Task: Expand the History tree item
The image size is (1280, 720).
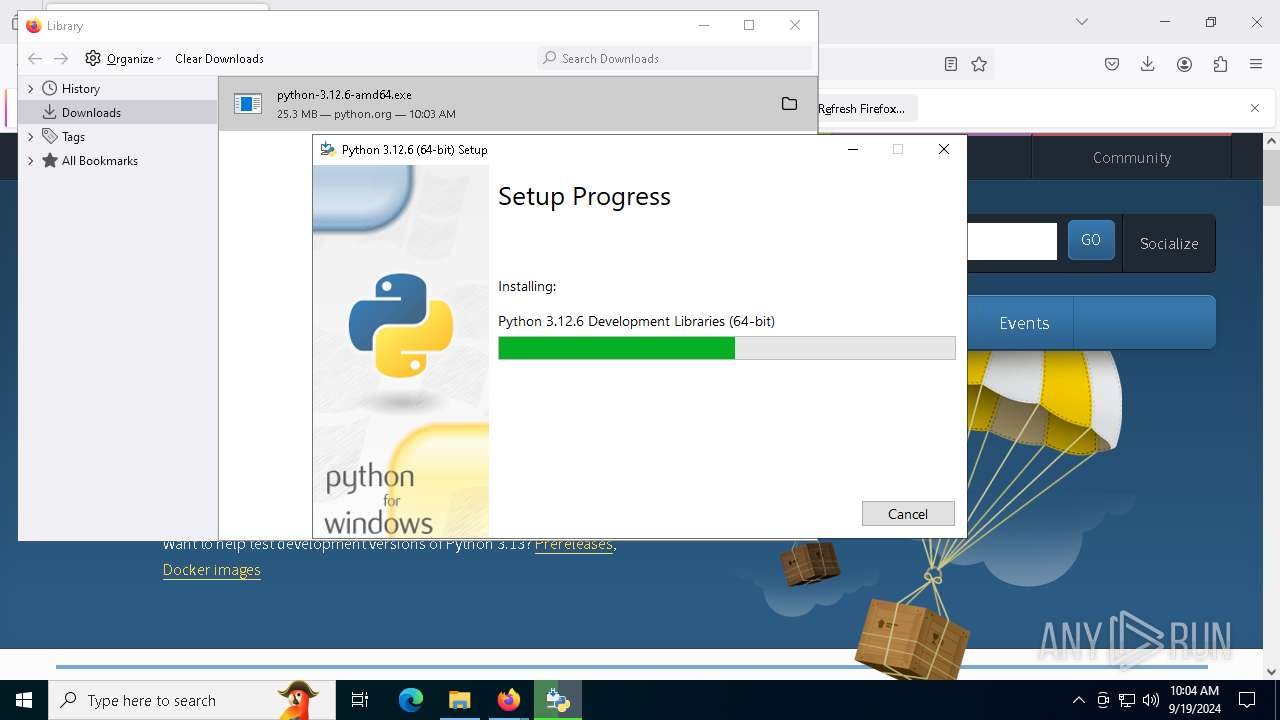Action: tap(30, 88)
